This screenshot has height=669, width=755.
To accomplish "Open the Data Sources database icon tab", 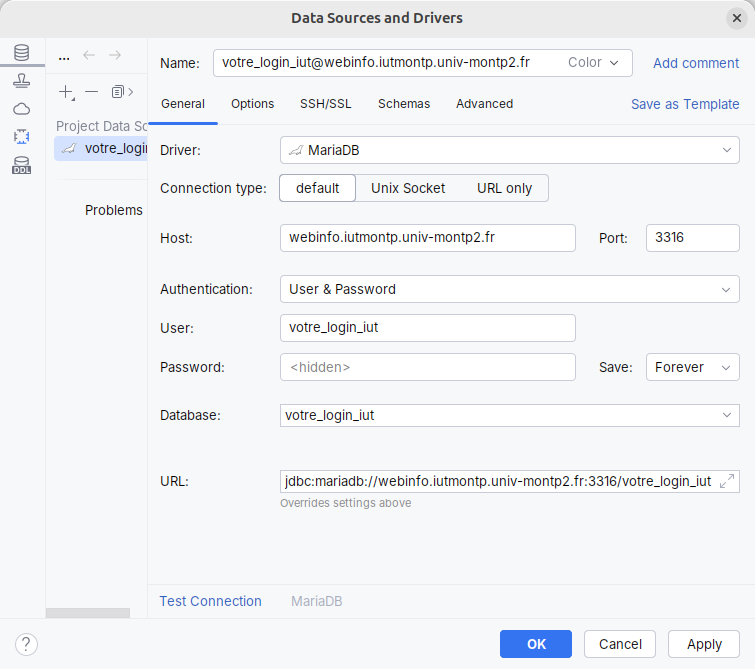I will coord(22,52).
